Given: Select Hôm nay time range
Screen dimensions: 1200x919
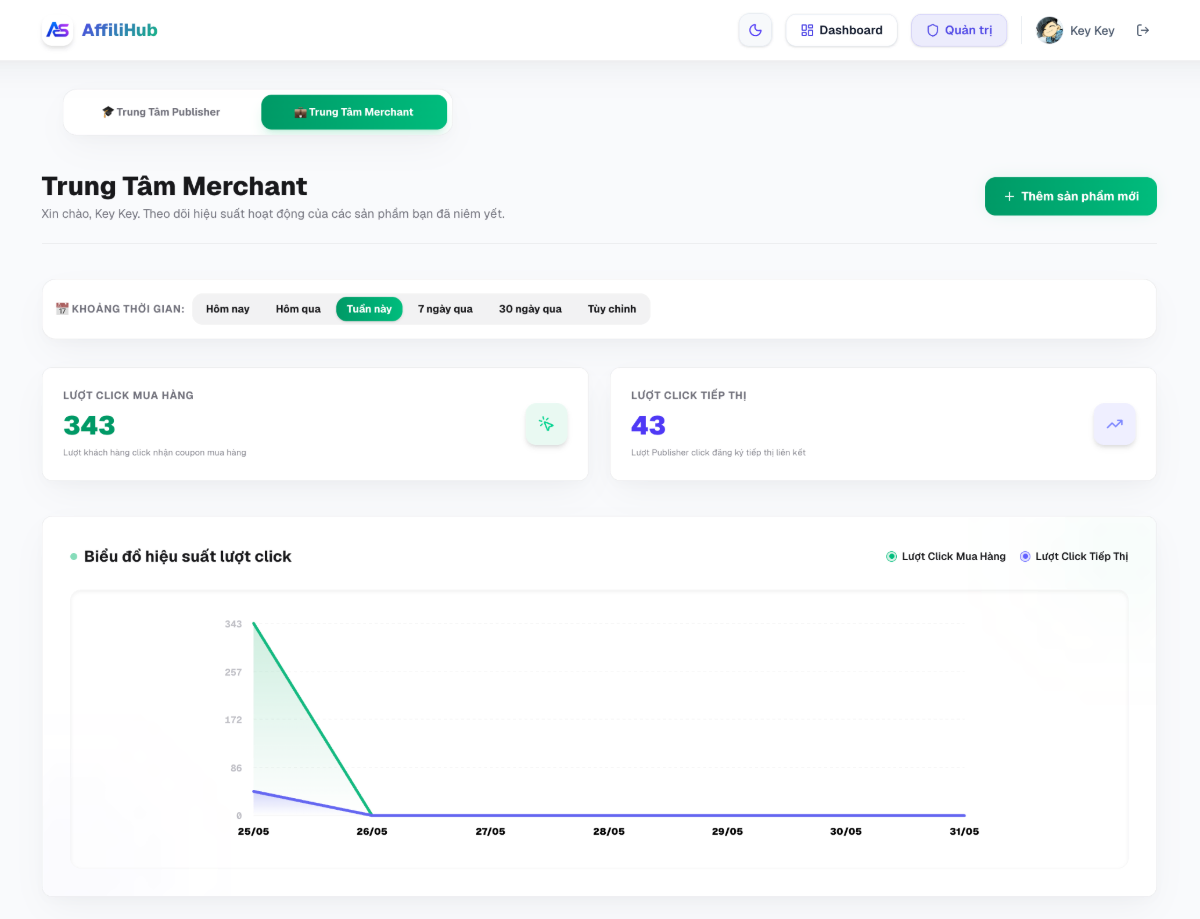Looking at the screenshot, I should coord(228,309).
